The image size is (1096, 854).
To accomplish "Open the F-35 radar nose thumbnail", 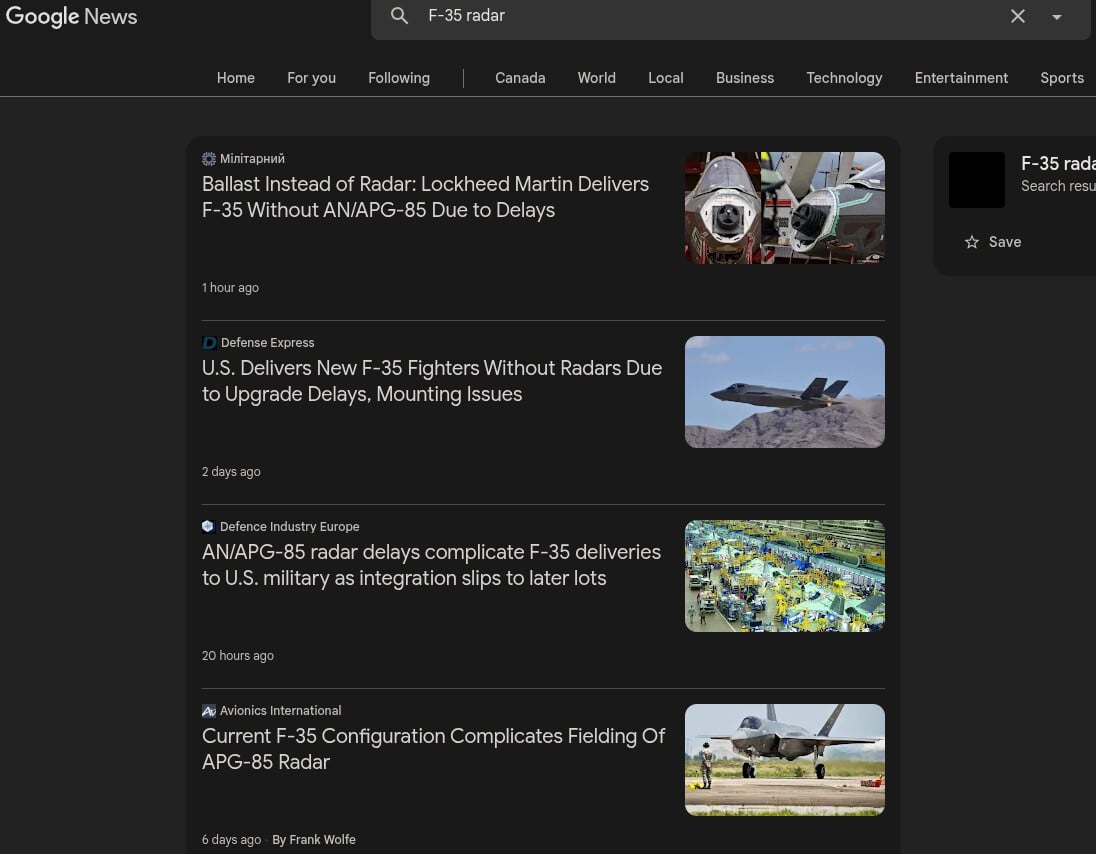I will (x=784, y=208).
